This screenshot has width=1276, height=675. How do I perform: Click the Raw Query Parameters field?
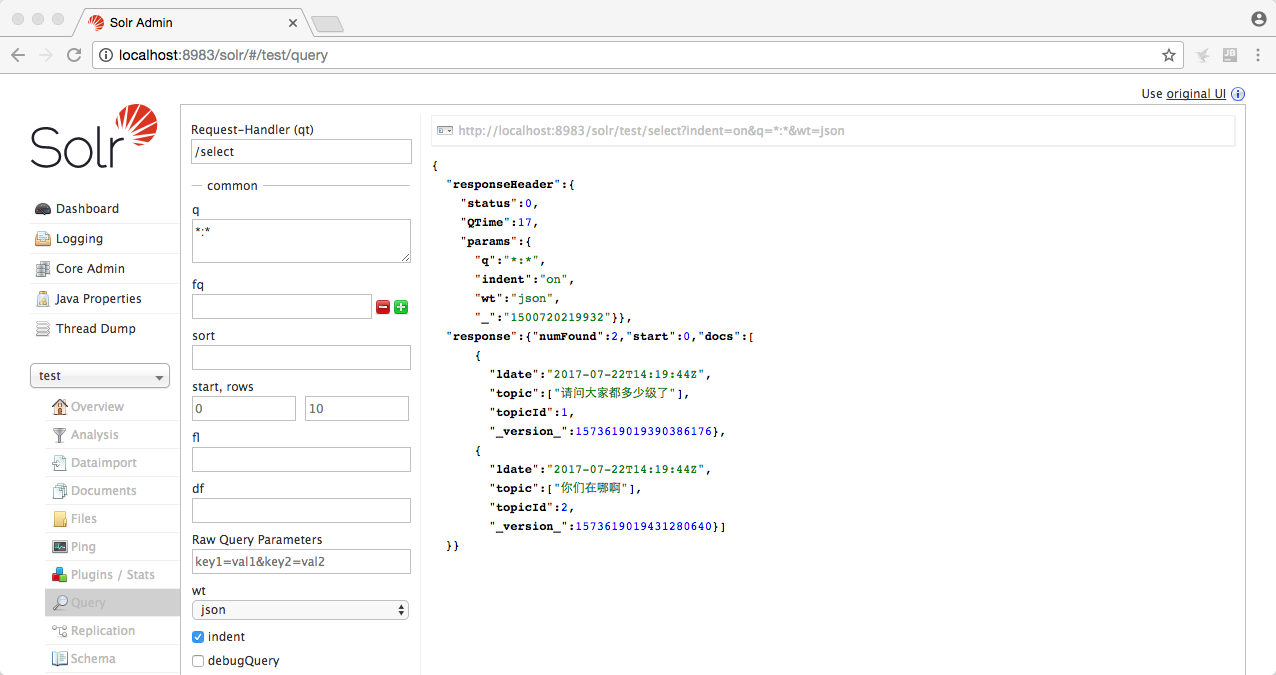pos(301,561)
